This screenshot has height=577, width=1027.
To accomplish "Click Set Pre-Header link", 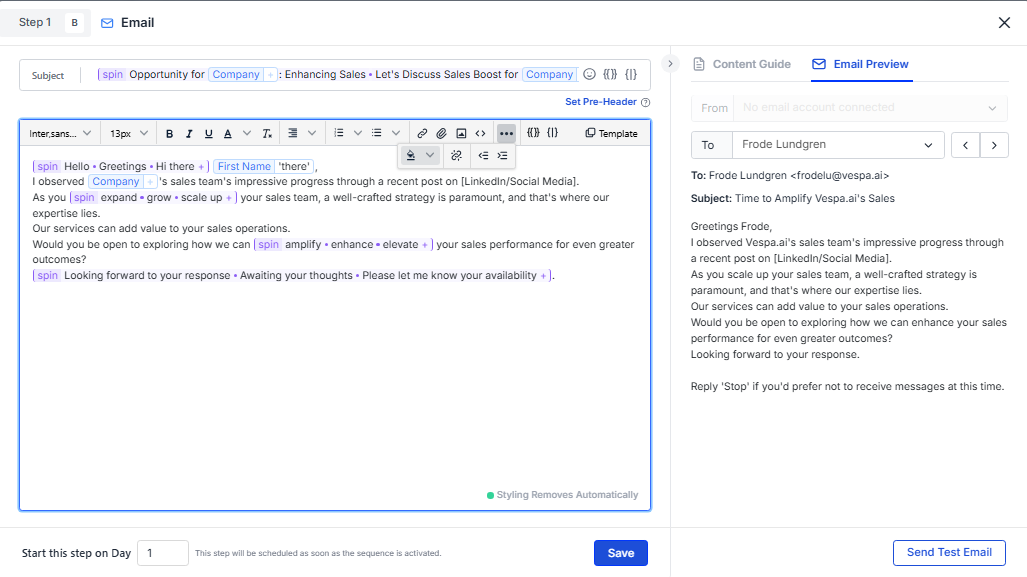I will [601, 102].
